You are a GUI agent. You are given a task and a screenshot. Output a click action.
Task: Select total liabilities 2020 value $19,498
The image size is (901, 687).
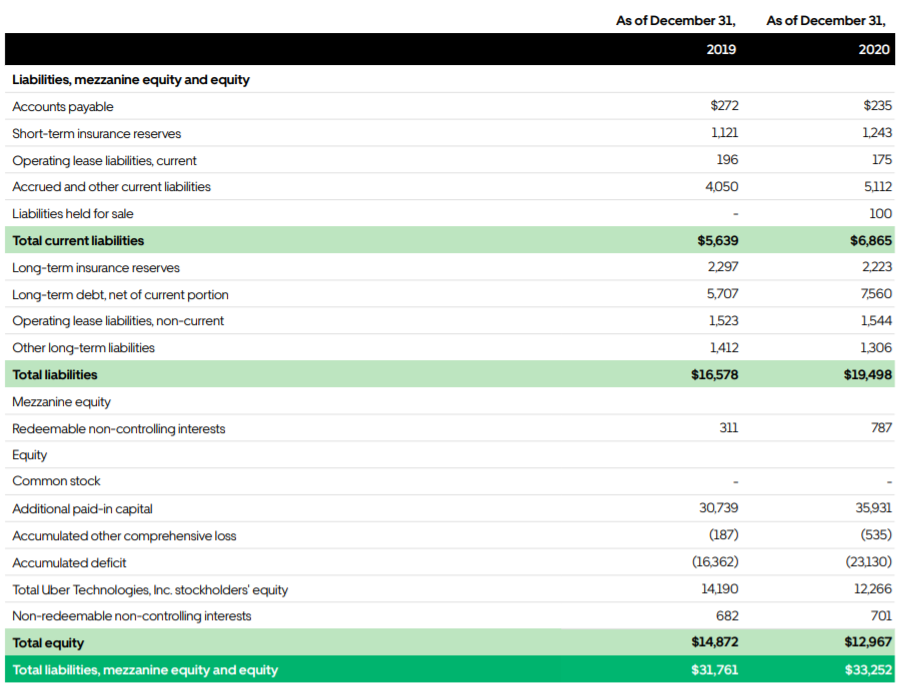pos(868,375)
